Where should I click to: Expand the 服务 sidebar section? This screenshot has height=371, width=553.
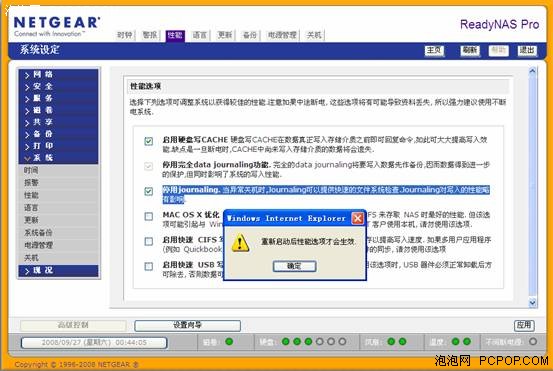pos(59,98)
